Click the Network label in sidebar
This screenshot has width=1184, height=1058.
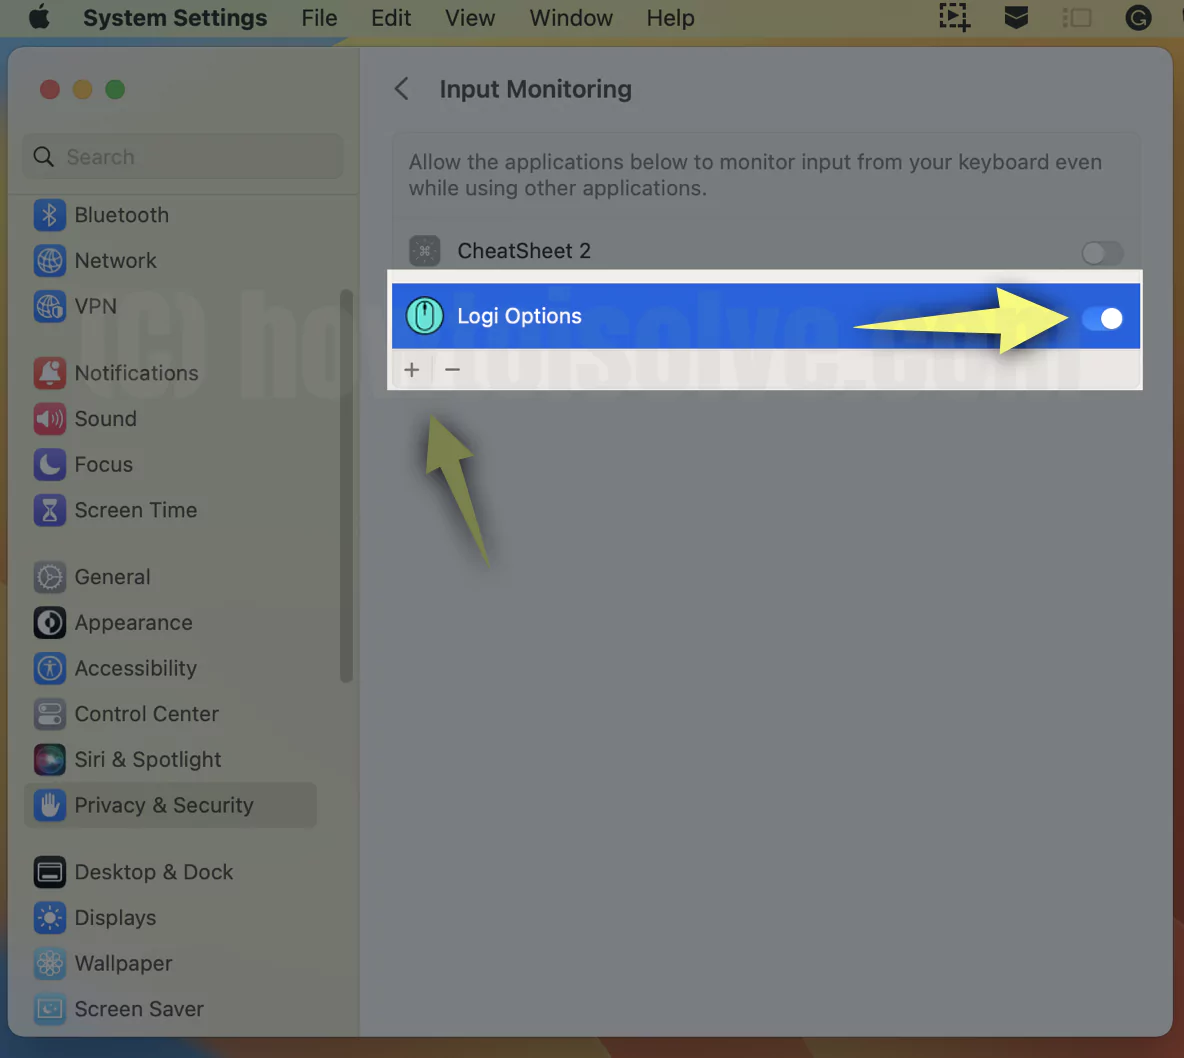pos(116,261)
